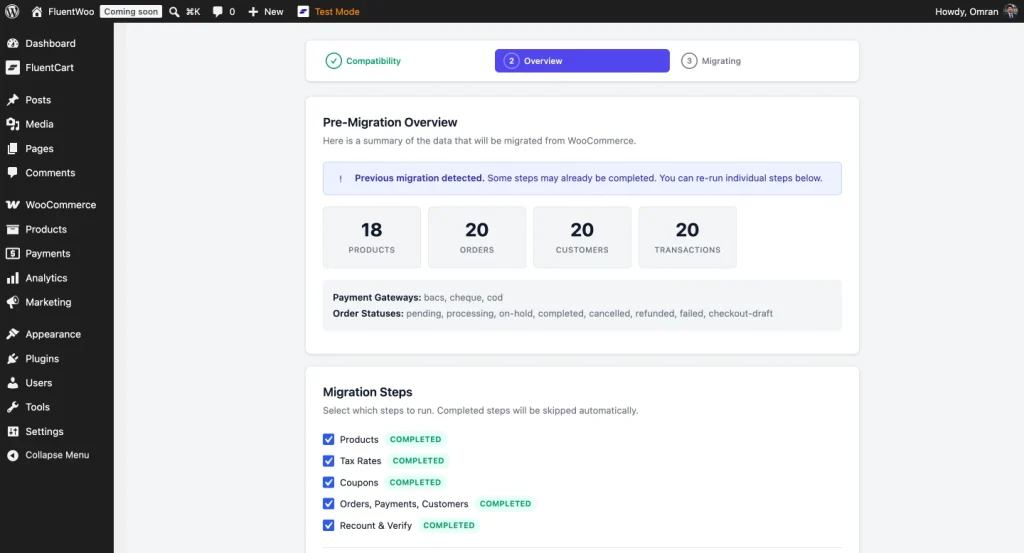This screenshot has height=553, width=1024.
Task: Select the Overview step tab
Action: [x=582, y=61]
